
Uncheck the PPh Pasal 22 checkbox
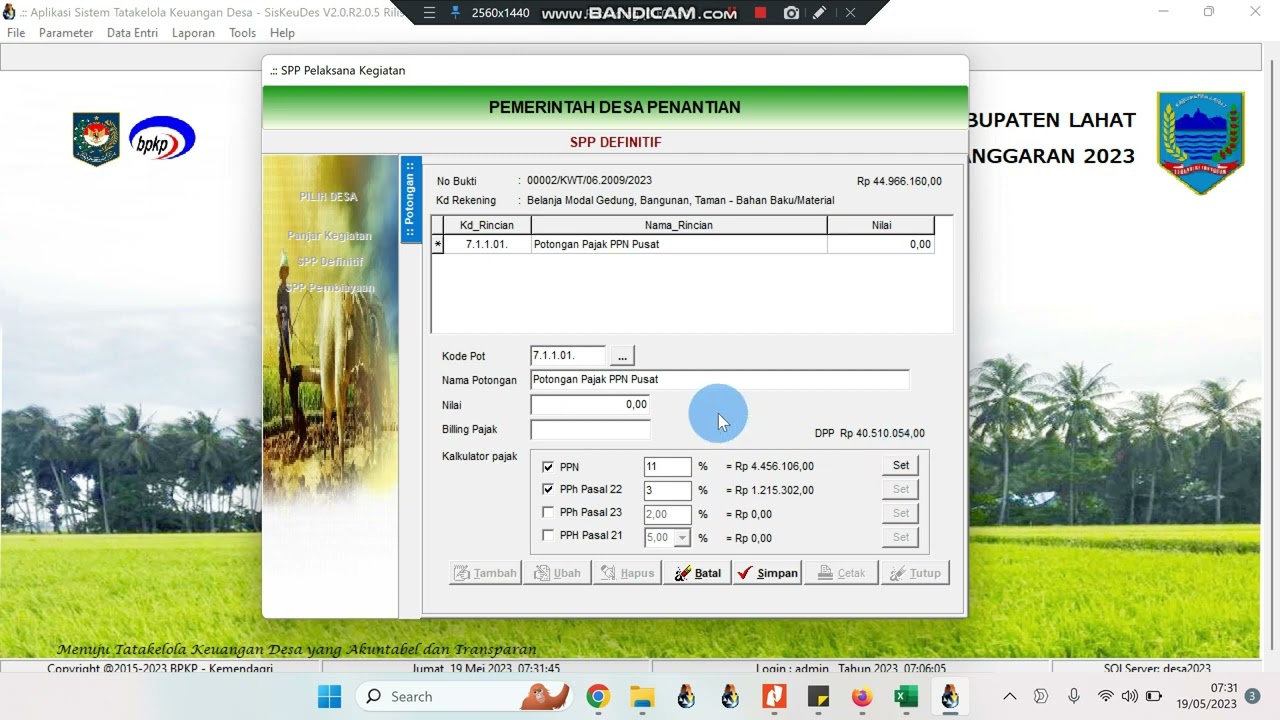click(548, 490)
